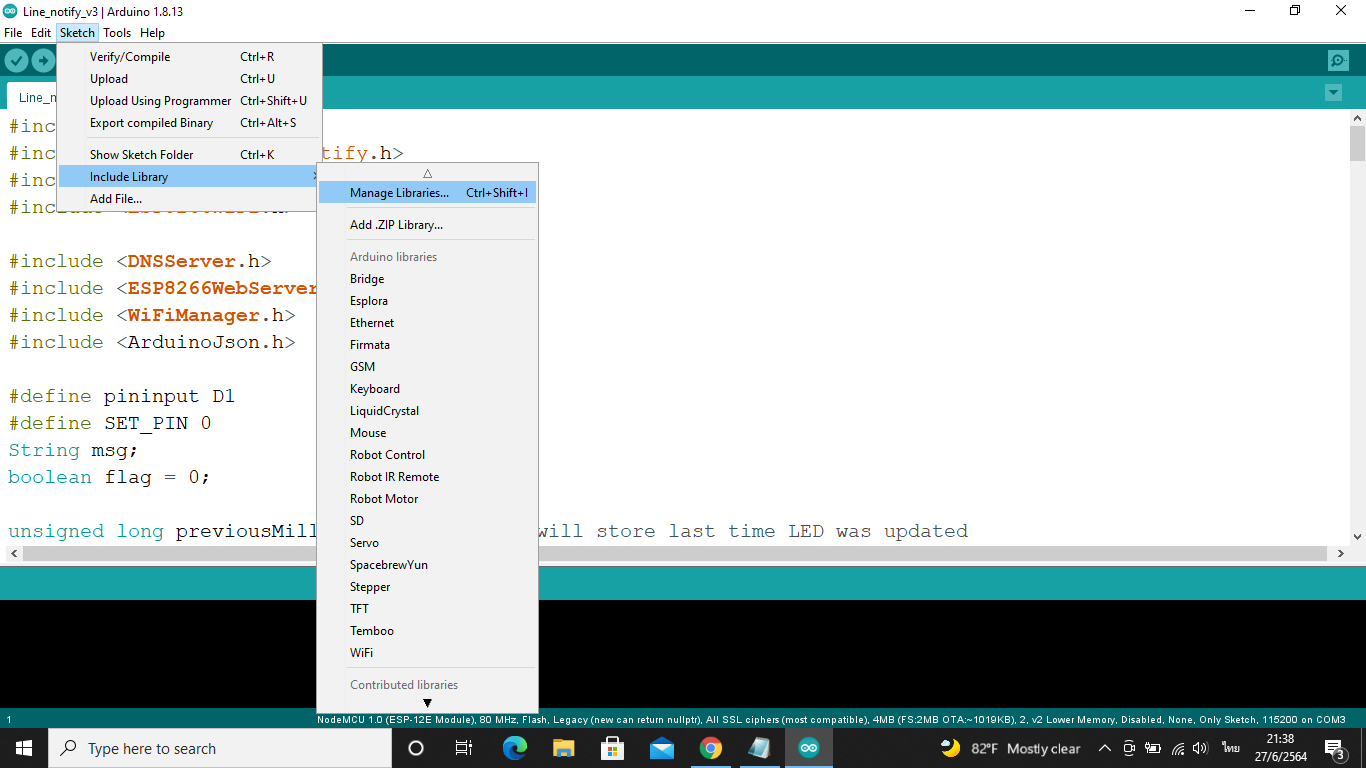The image size is (1366, 768).
Task: Include the Robot Control library
Action: [x=427, y=455]
